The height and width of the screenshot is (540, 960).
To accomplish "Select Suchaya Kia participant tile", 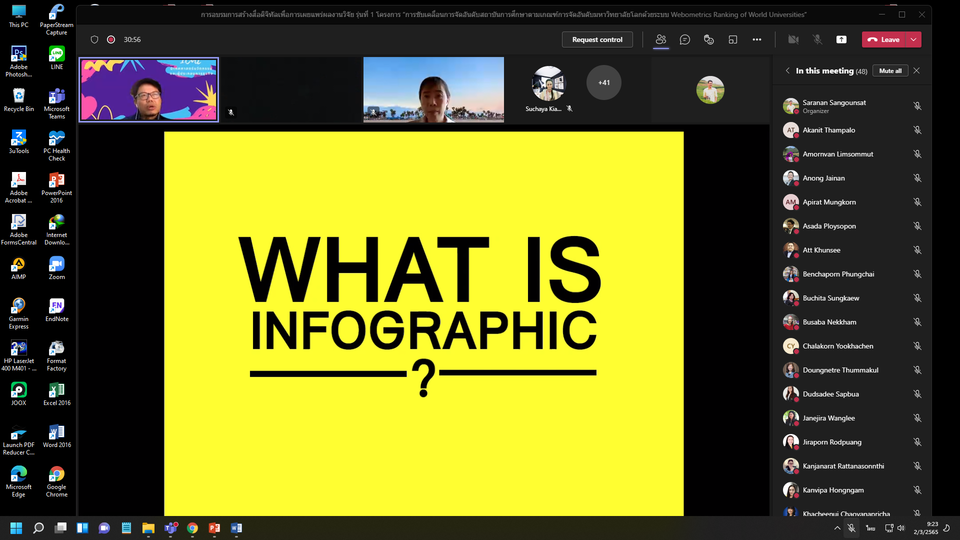I will 549,89.
